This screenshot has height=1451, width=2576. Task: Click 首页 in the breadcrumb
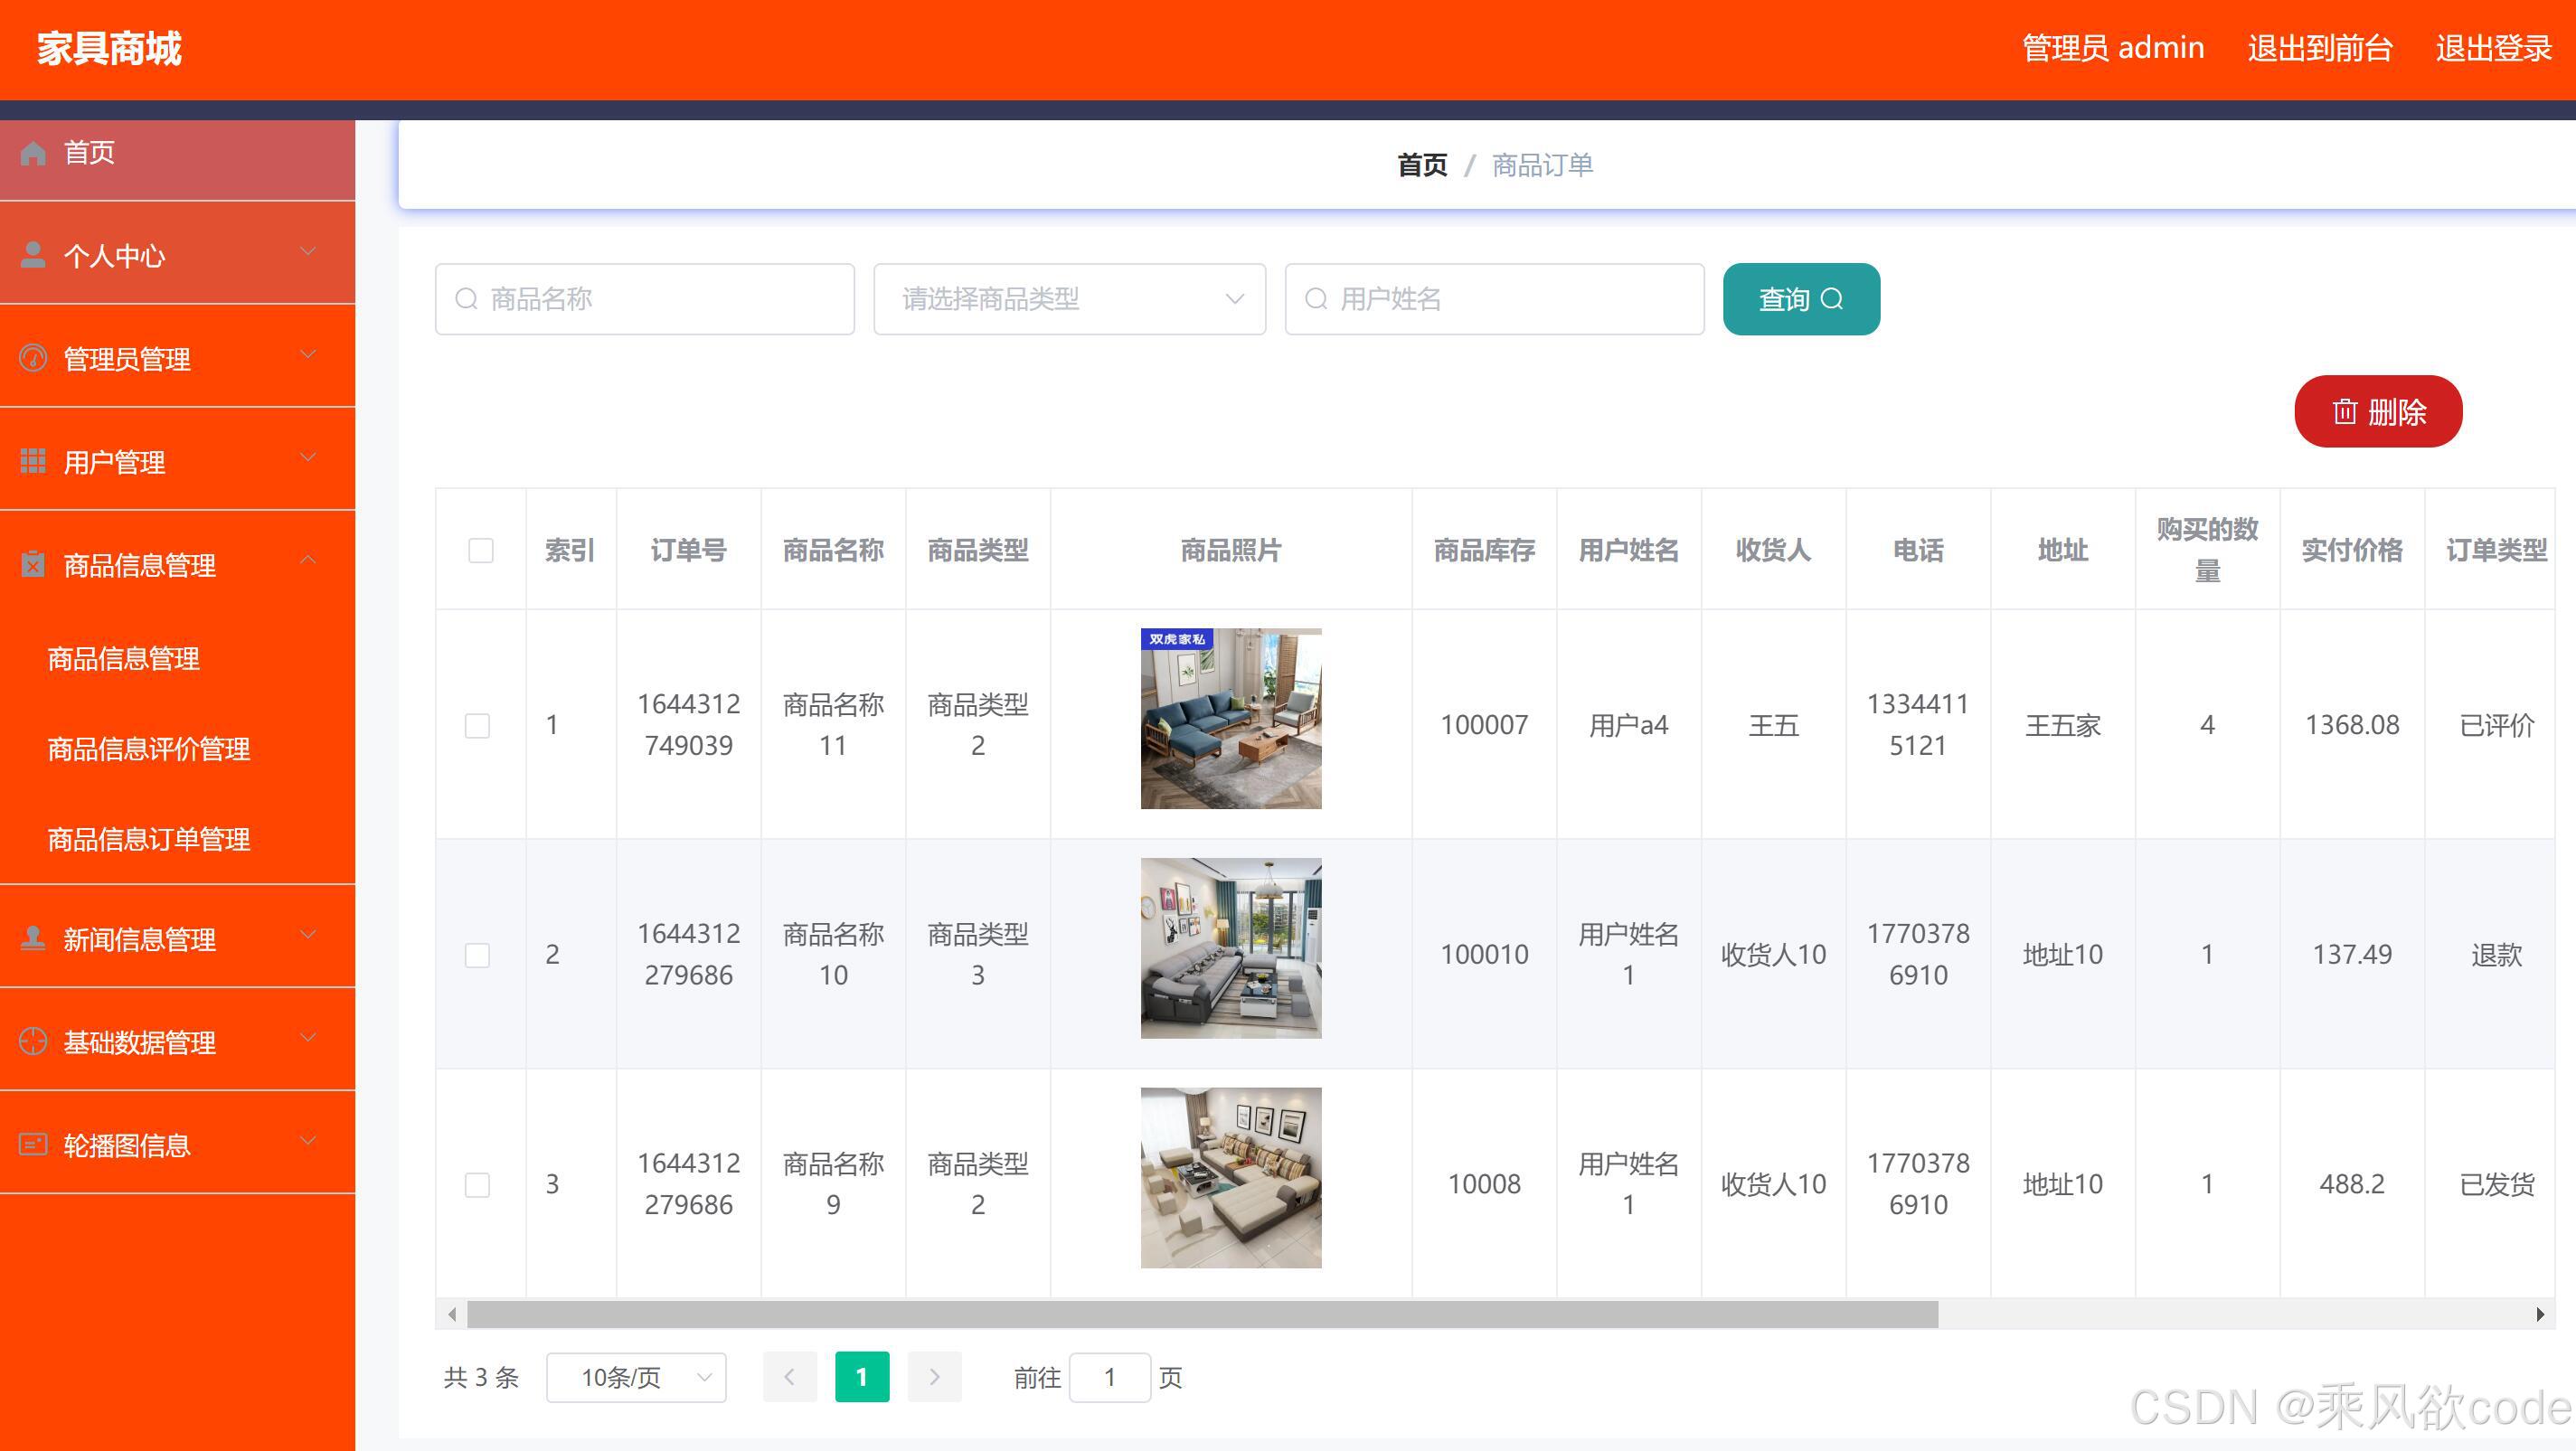coord(1420,165)
